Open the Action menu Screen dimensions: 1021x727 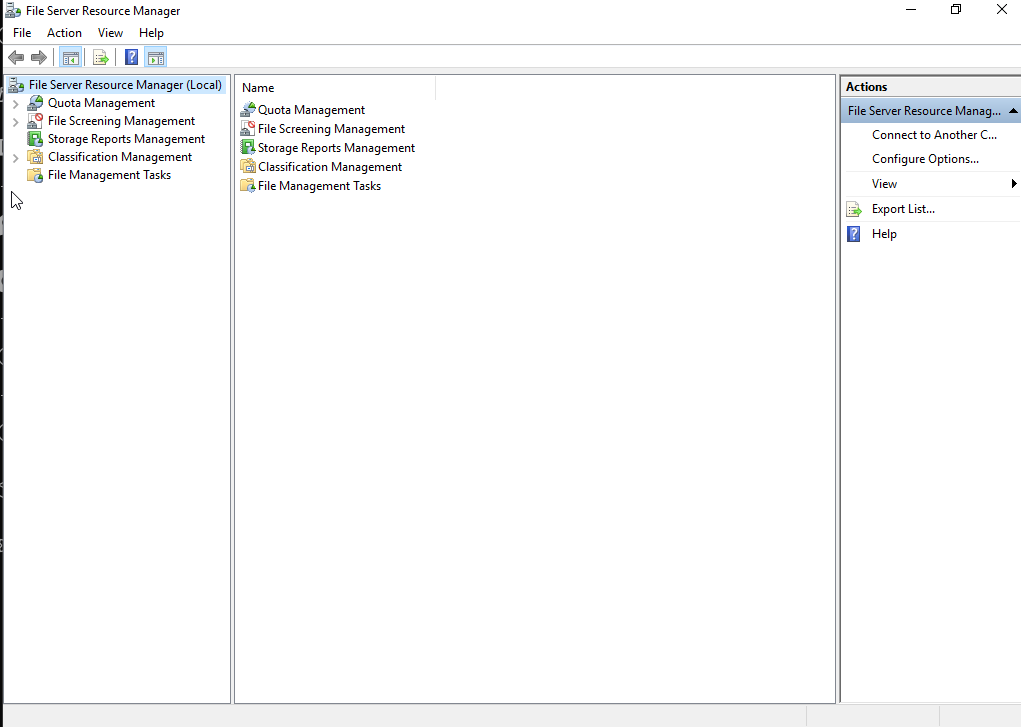click(64, 32)
